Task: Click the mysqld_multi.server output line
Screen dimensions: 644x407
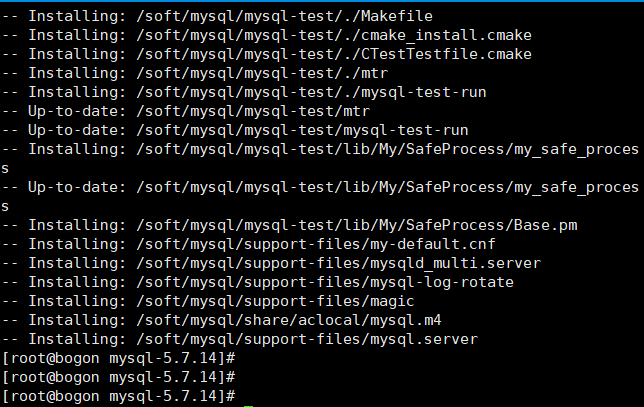Action: click(x=271, y=263)
